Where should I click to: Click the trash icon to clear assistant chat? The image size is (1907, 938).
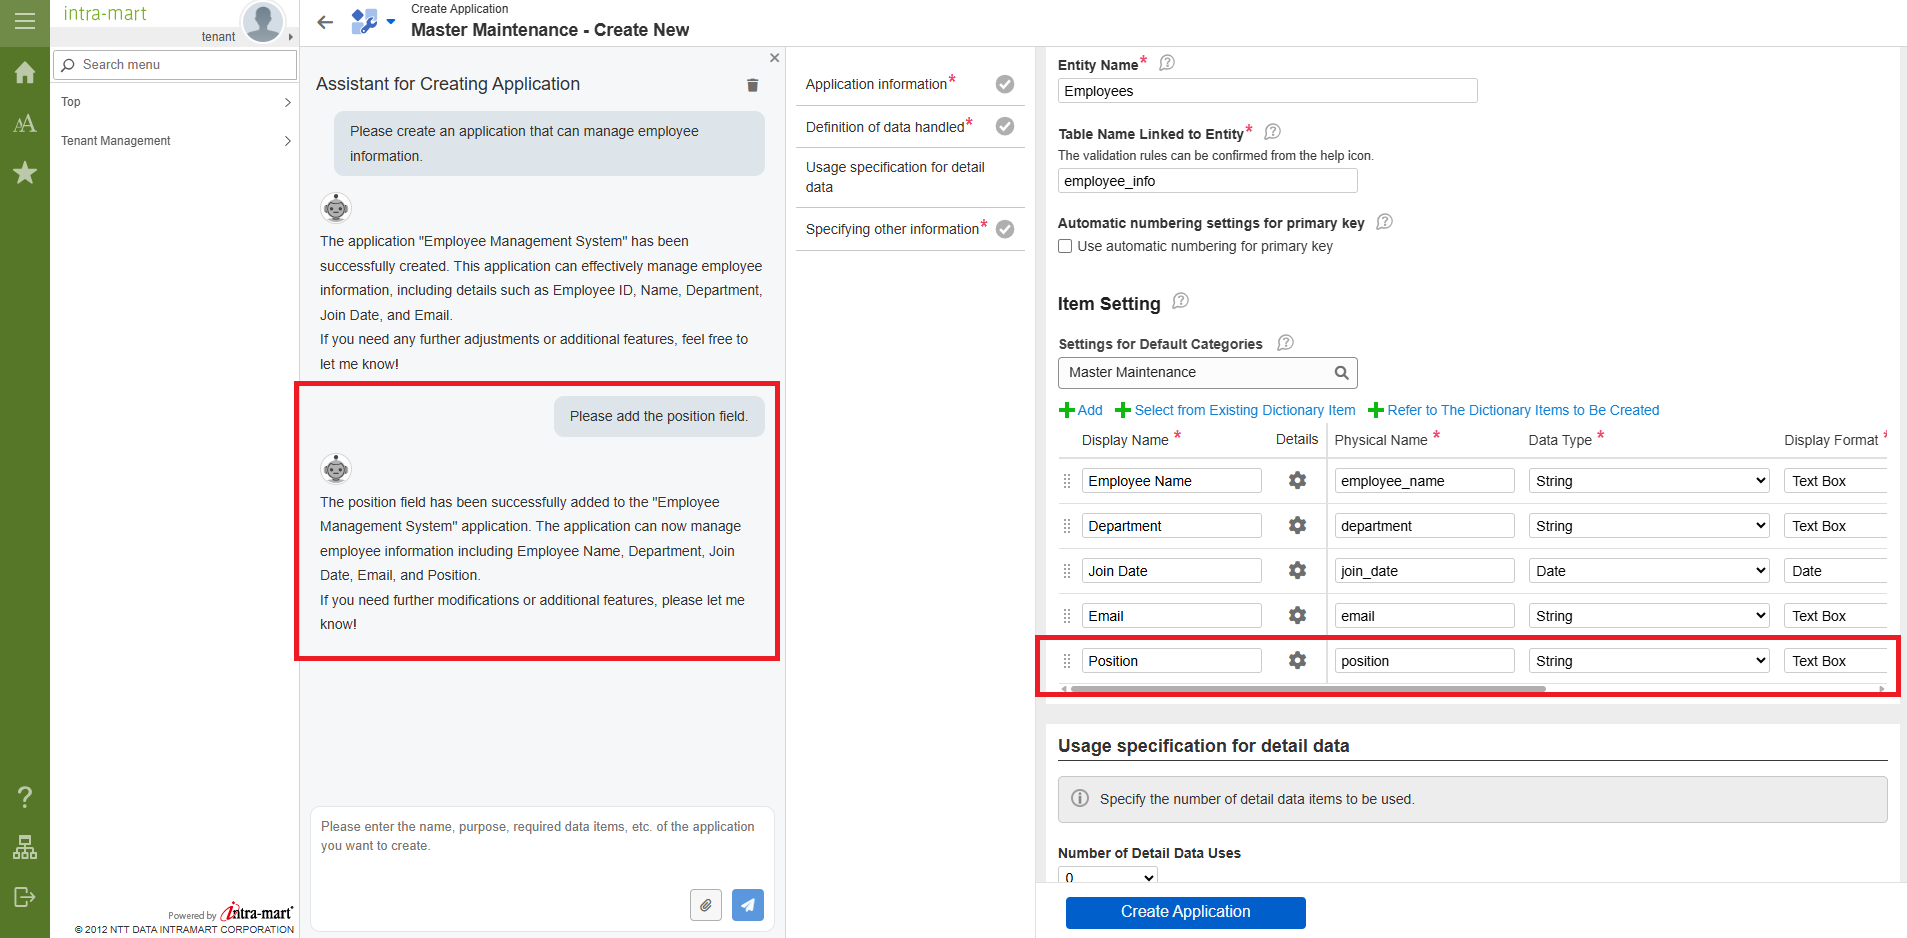(752, 86)
